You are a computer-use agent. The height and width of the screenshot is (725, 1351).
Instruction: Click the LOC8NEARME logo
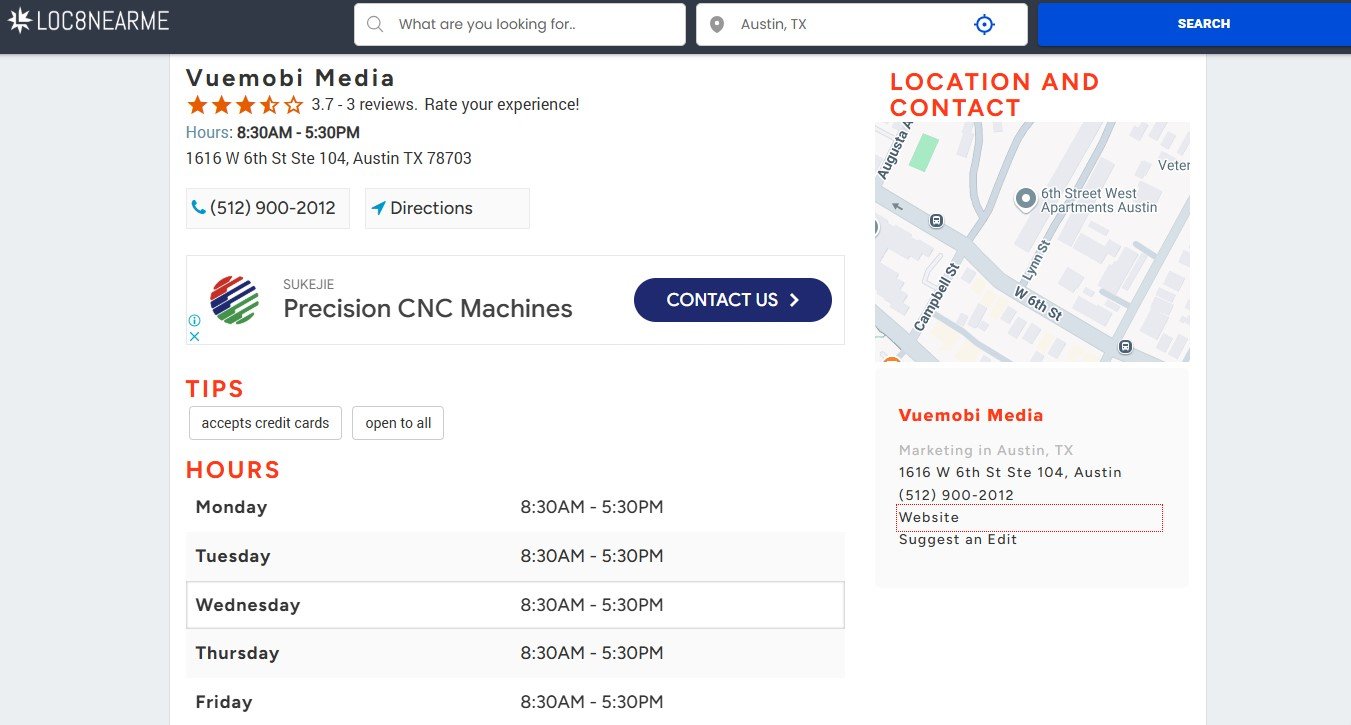[x=89, y=21]
